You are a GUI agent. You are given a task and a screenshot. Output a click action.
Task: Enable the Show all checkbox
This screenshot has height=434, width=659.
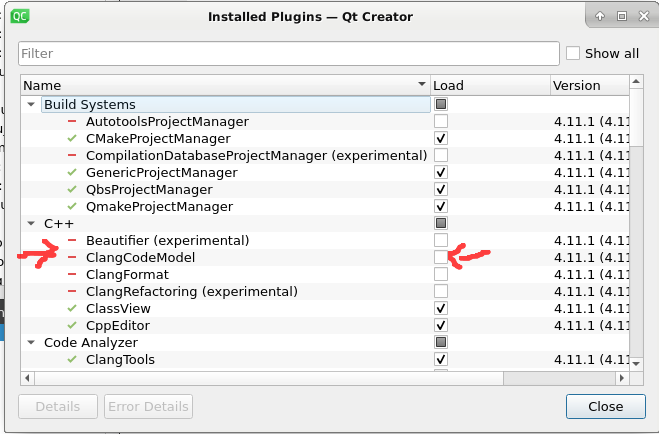[573, 53]
